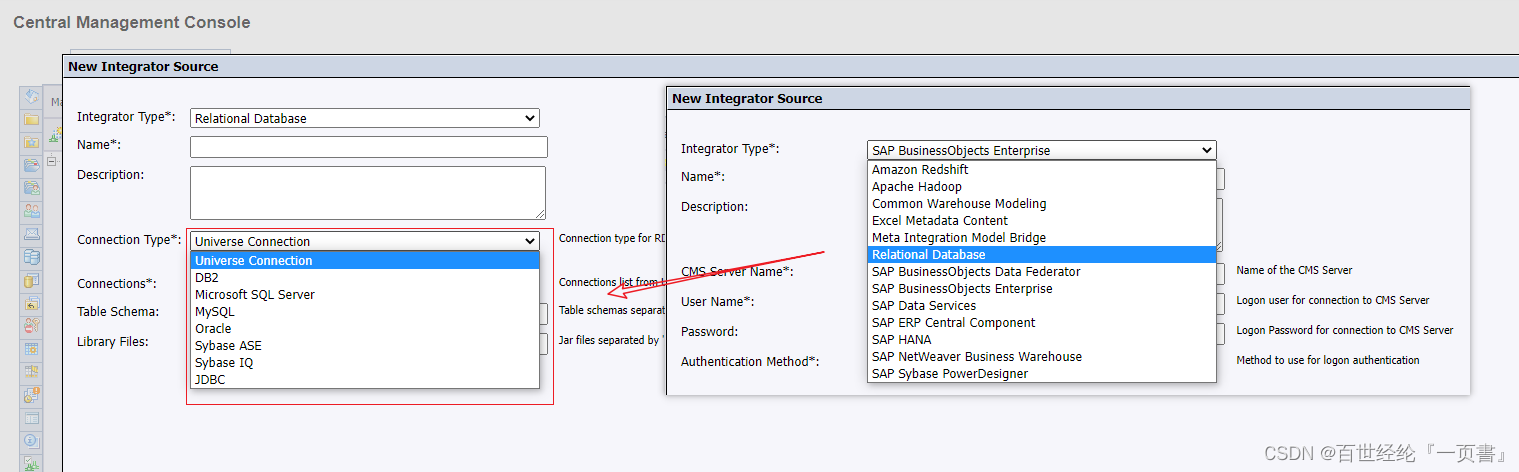Choose Oracle as connection type

[x=365, y=328]
